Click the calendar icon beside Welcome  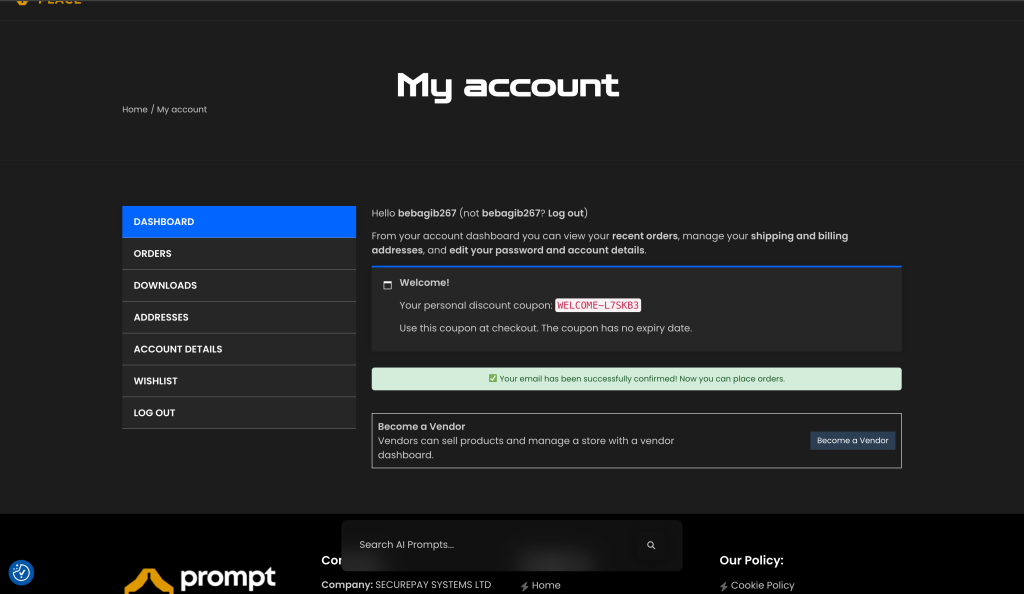[387, 285]
